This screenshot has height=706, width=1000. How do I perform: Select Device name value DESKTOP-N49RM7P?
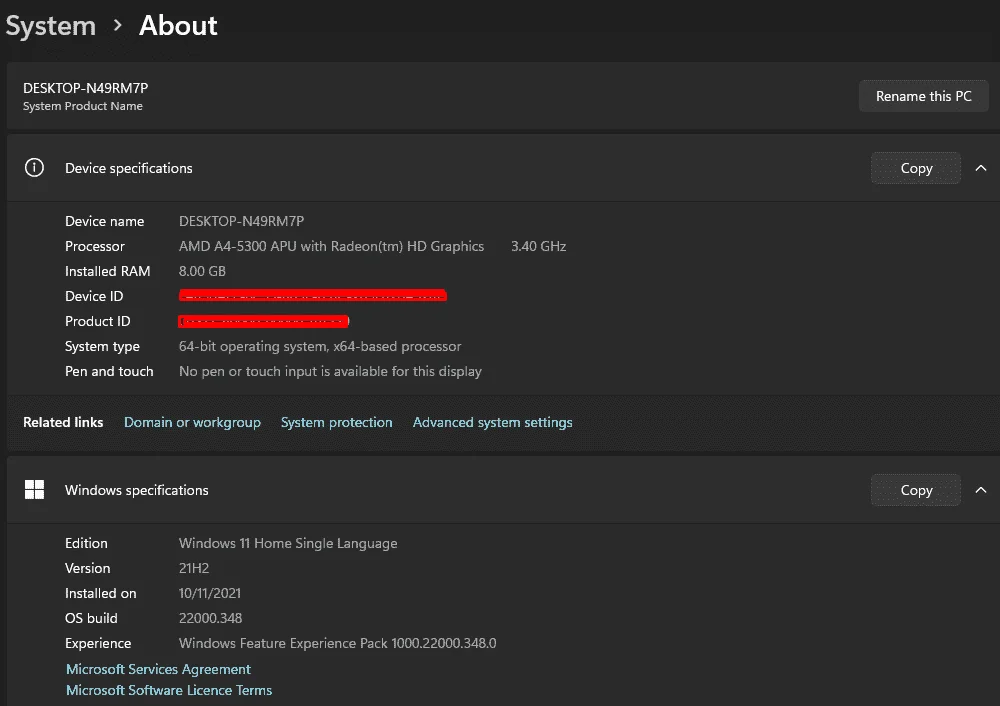pos(241,221)
